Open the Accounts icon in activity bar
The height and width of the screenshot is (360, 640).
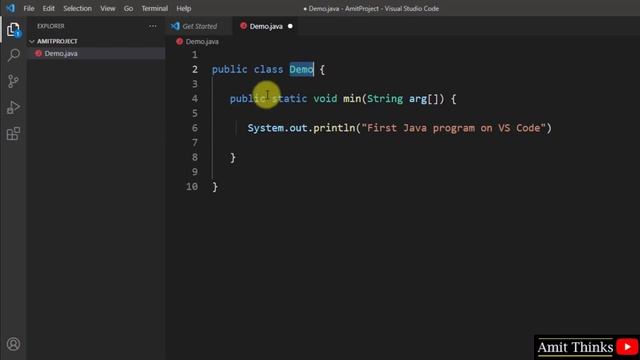[x=13, y=344]
